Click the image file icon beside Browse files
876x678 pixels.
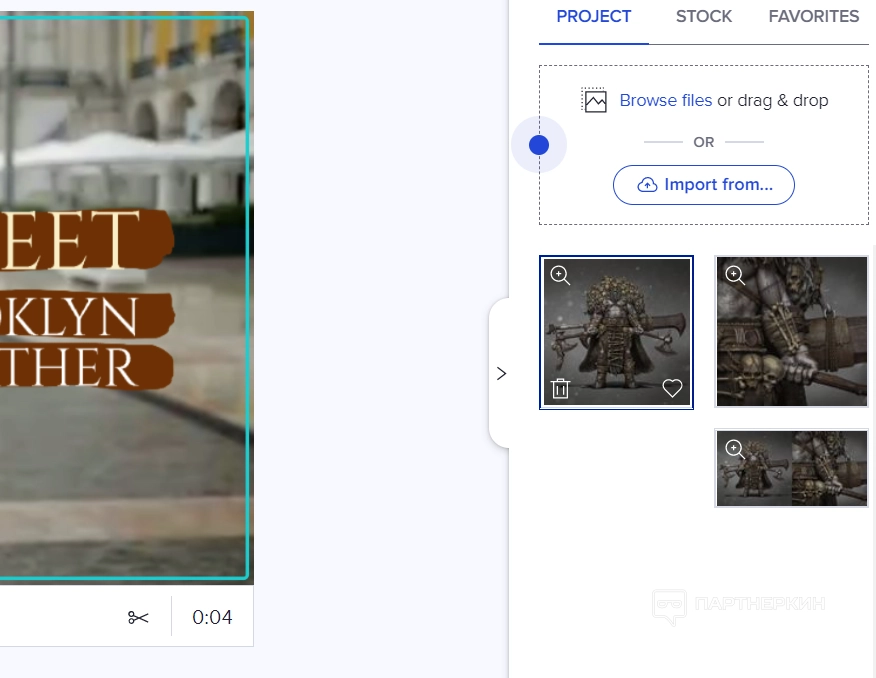coord(595,100)
